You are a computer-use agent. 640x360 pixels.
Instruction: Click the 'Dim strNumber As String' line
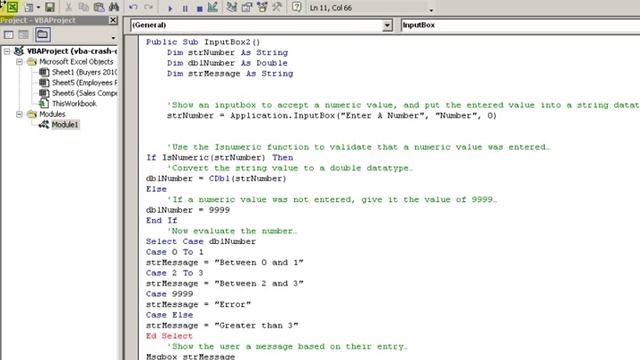point(227,53)
